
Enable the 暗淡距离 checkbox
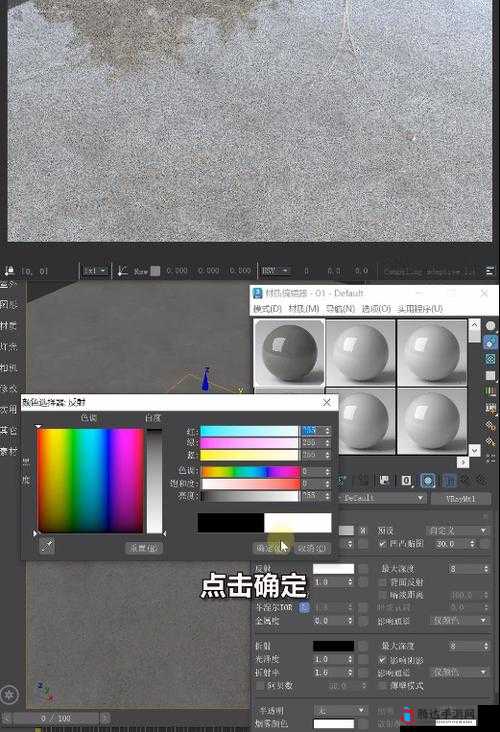coord(382,595)
